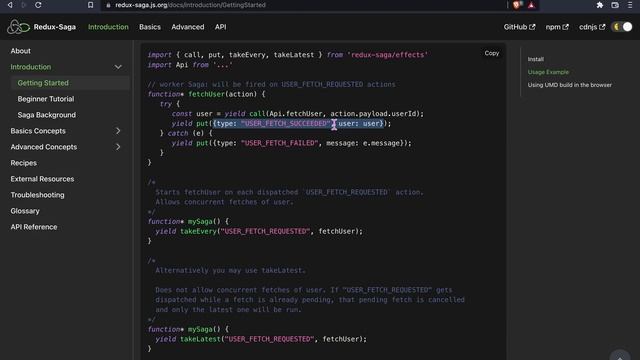
Task: Open Saga Background in sidebar
Action: (47, 115)
